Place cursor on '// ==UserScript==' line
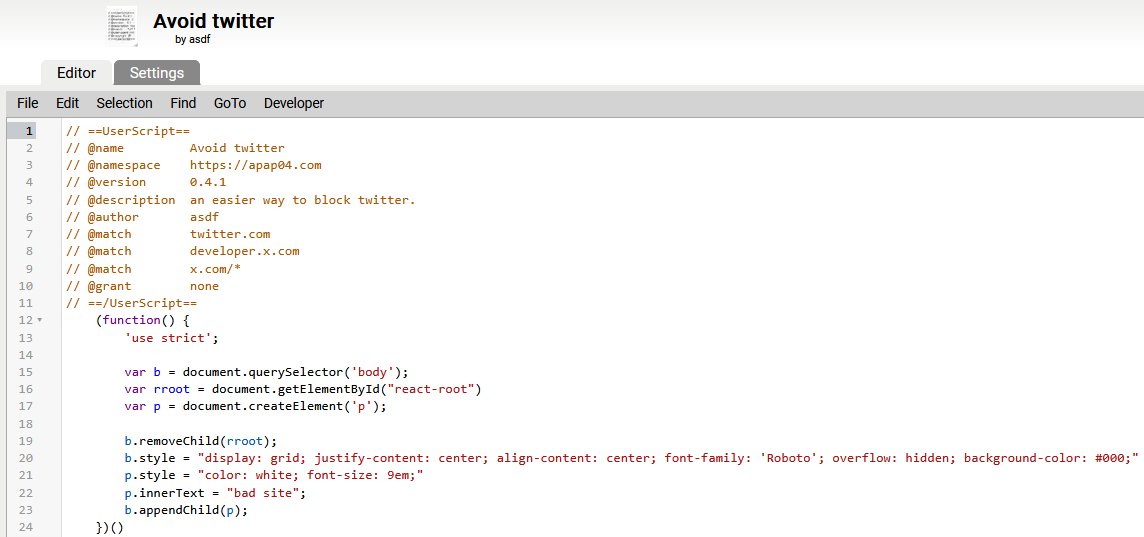Viewport: 1144px width, 537px height. pyautogui.click(x=128, y=131)
